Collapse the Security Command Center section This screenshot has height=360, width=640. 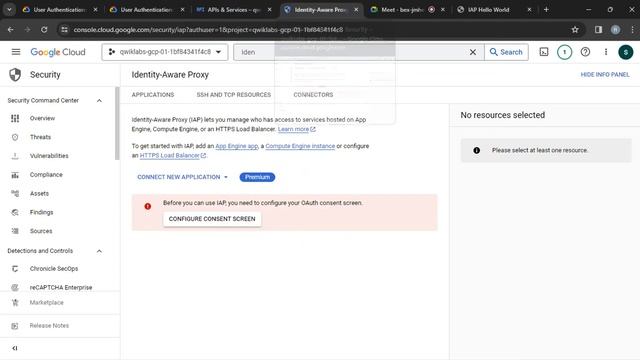coord(99,100)
